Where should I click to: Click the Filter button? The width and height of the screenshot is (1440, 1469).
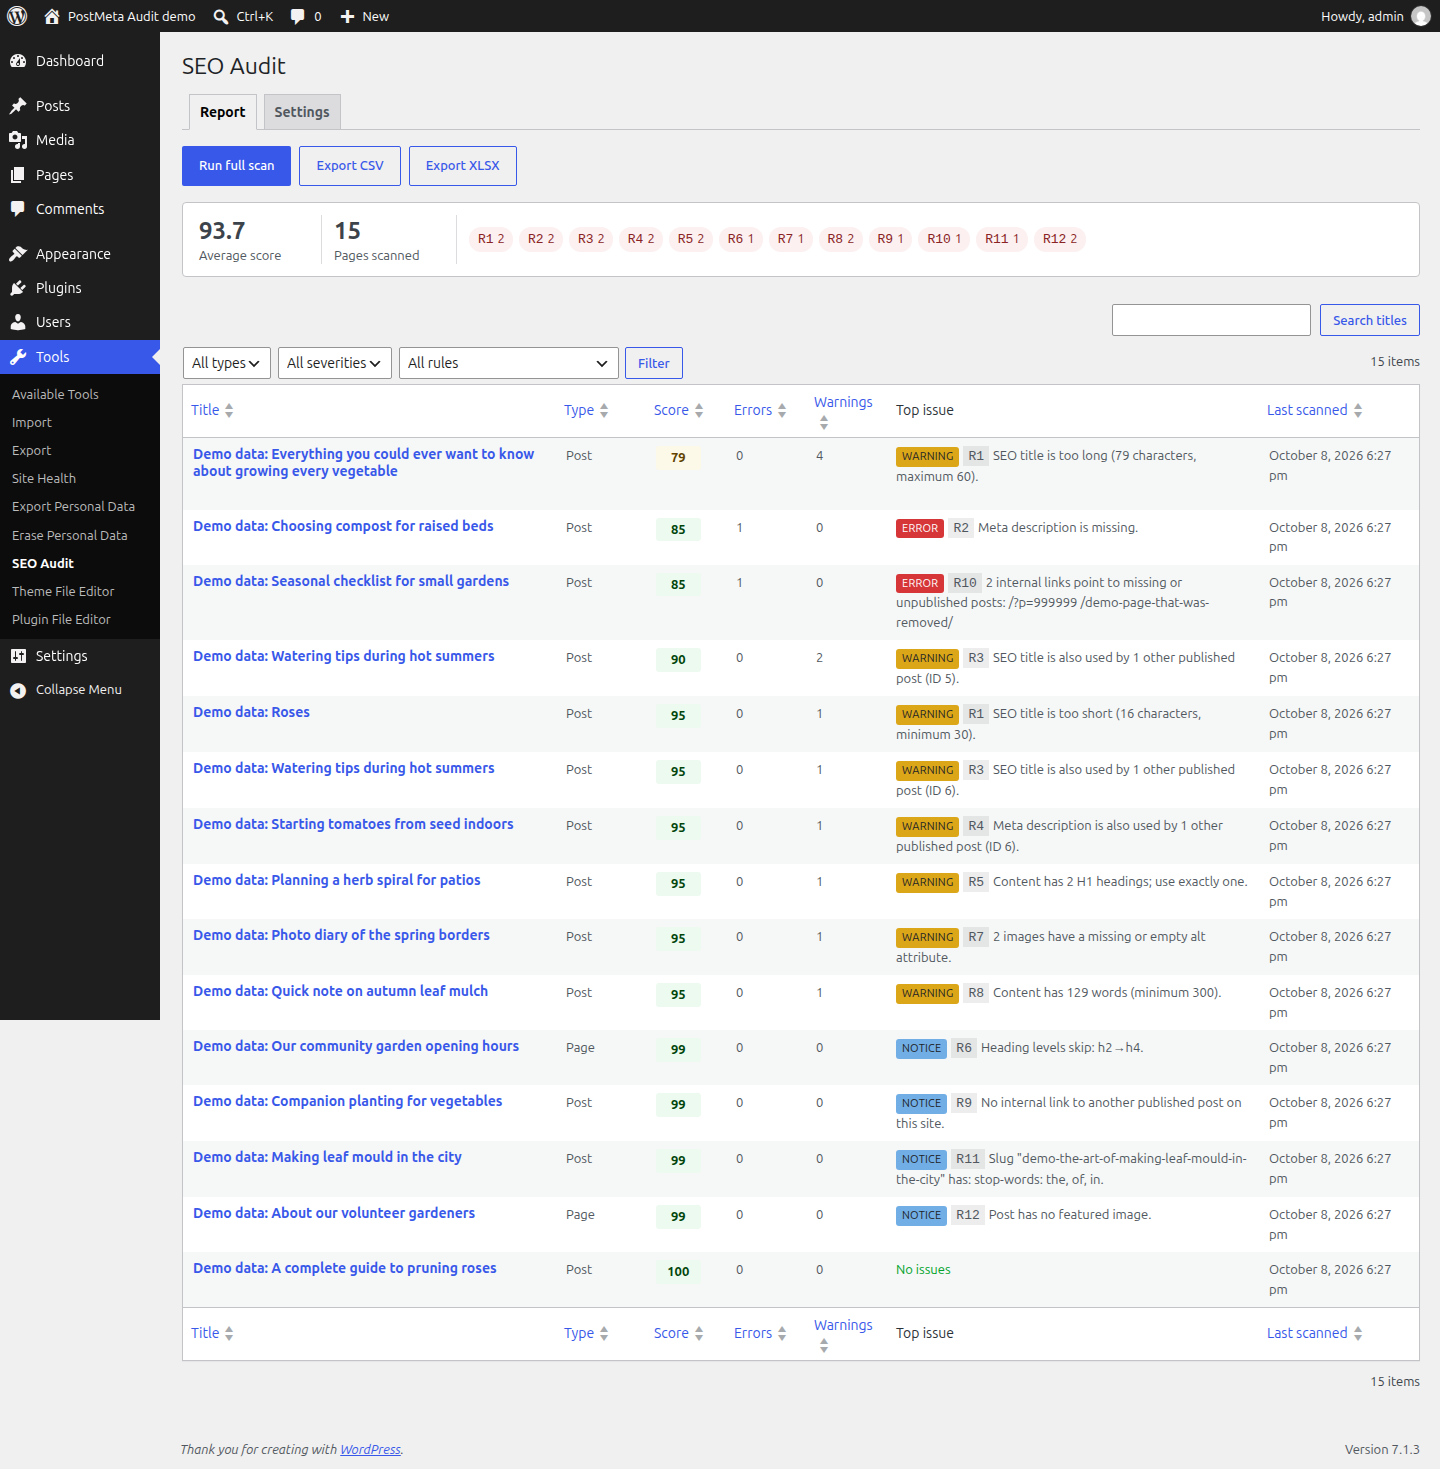pos(654,363)
